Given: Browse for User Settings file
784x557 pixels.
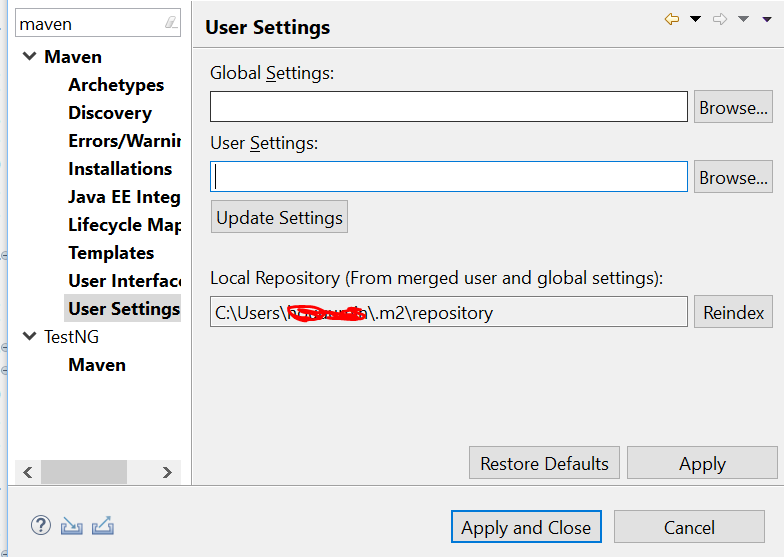Looking at the screenshot, I should click(x=733, y=176).
